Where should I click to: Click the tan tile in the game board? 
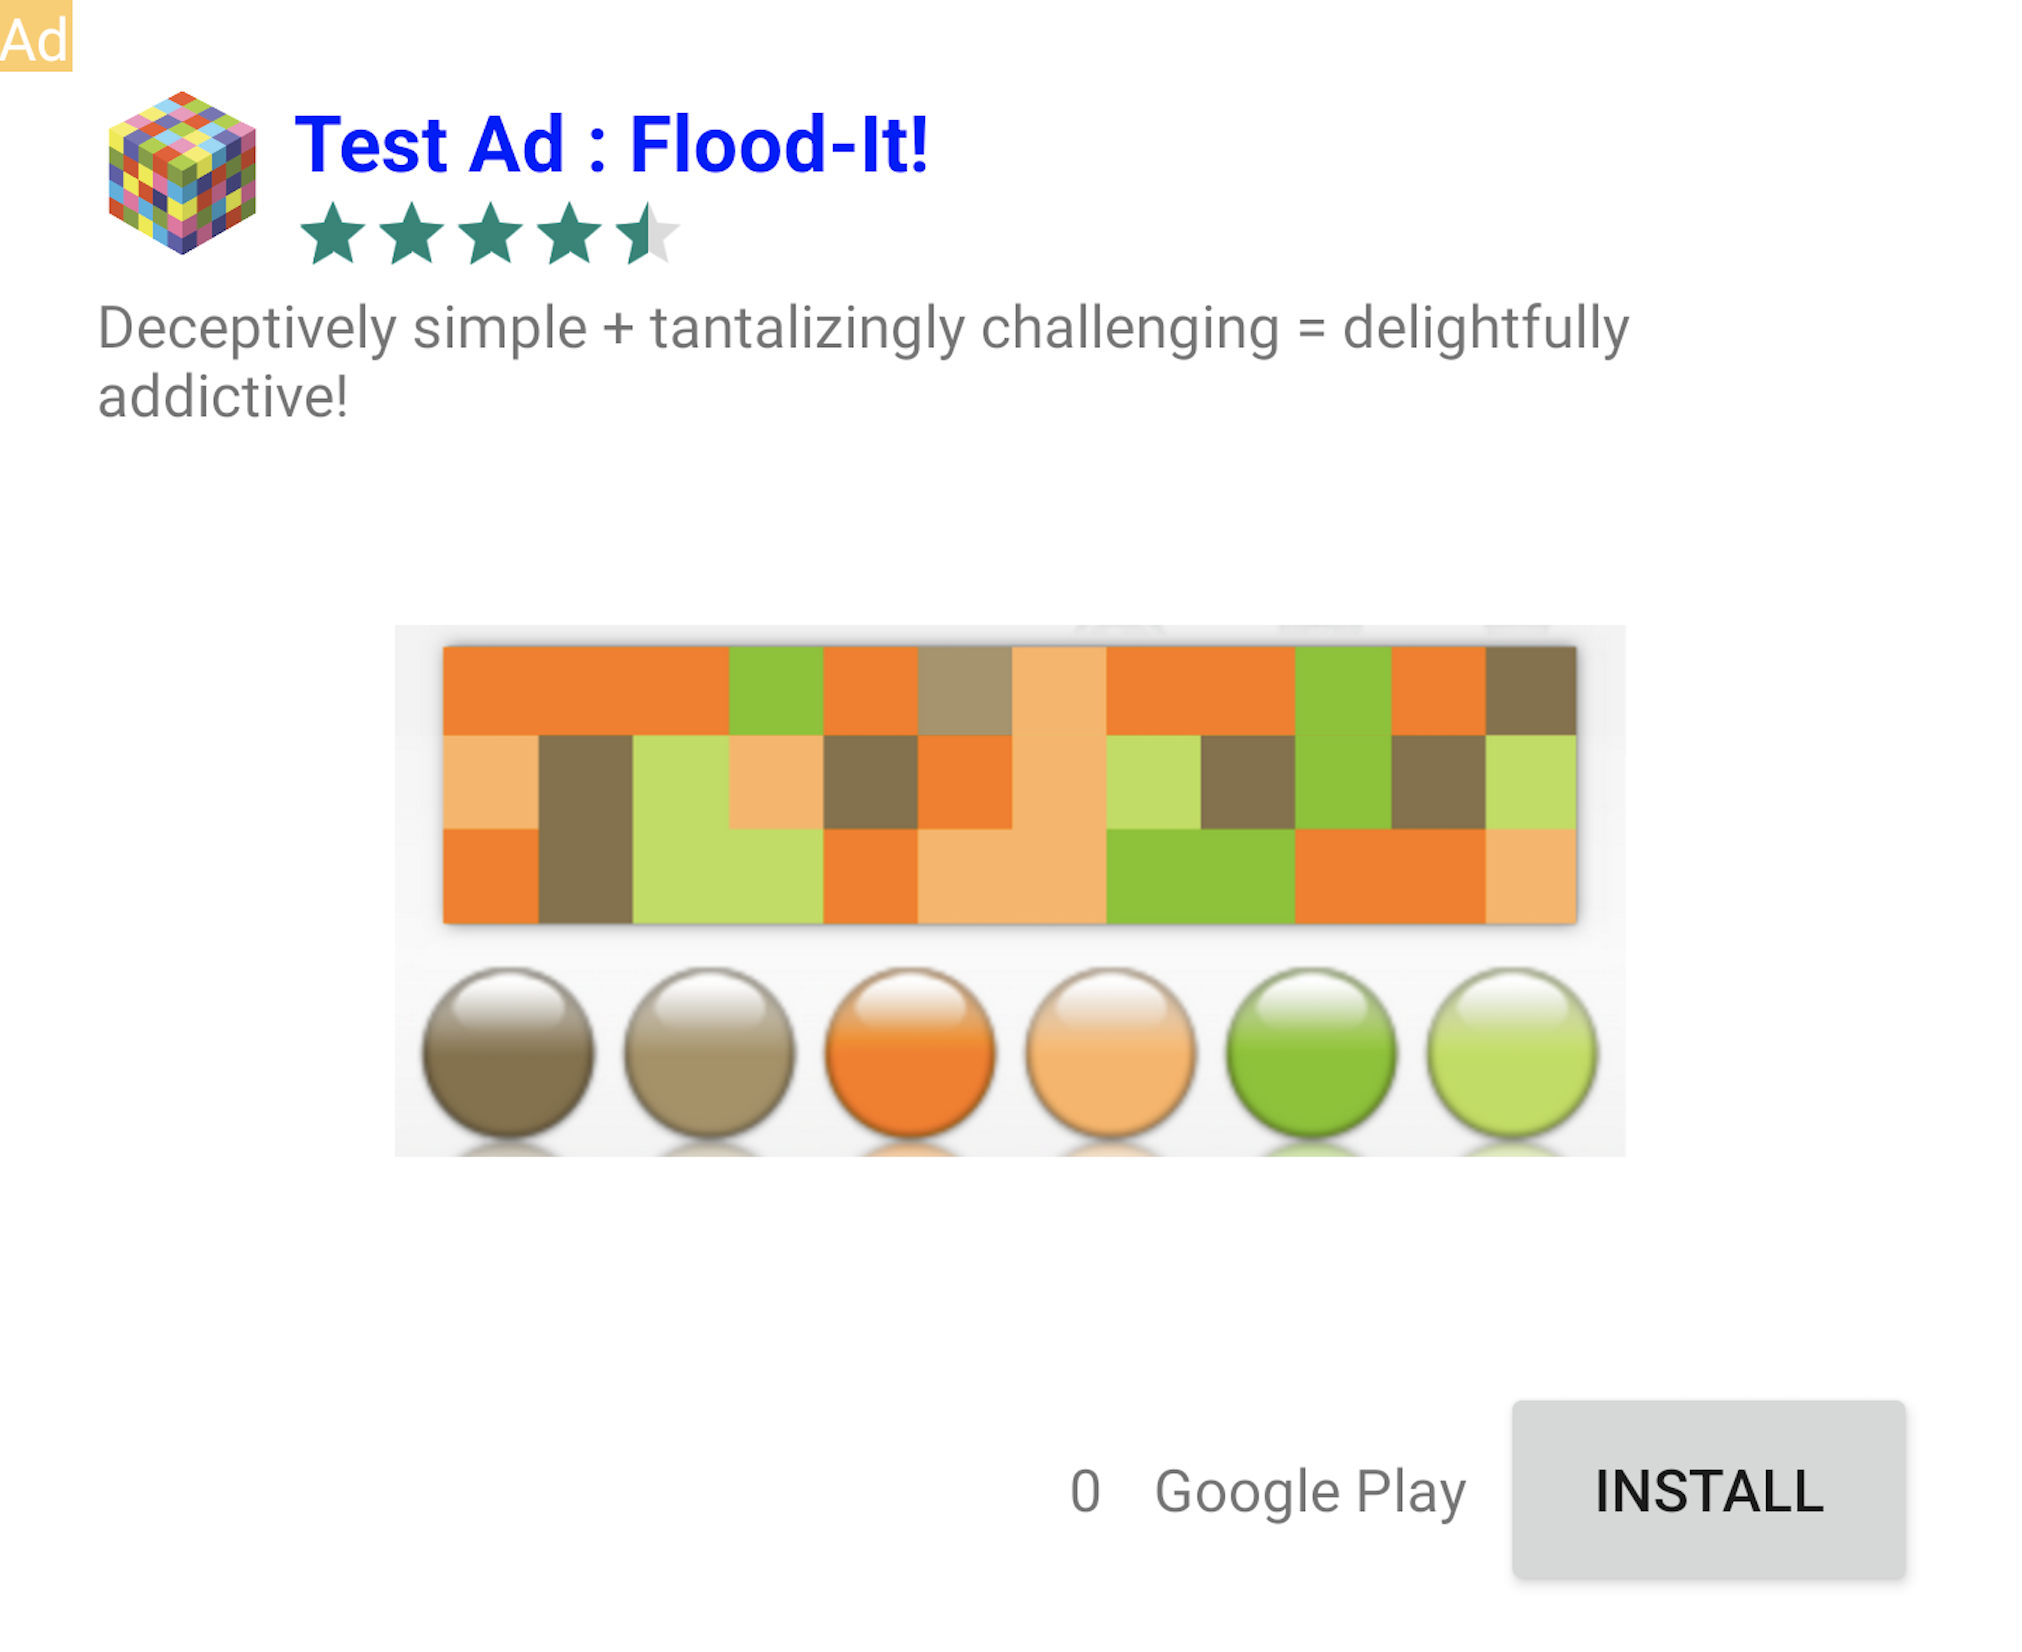(x=965, y=690)
